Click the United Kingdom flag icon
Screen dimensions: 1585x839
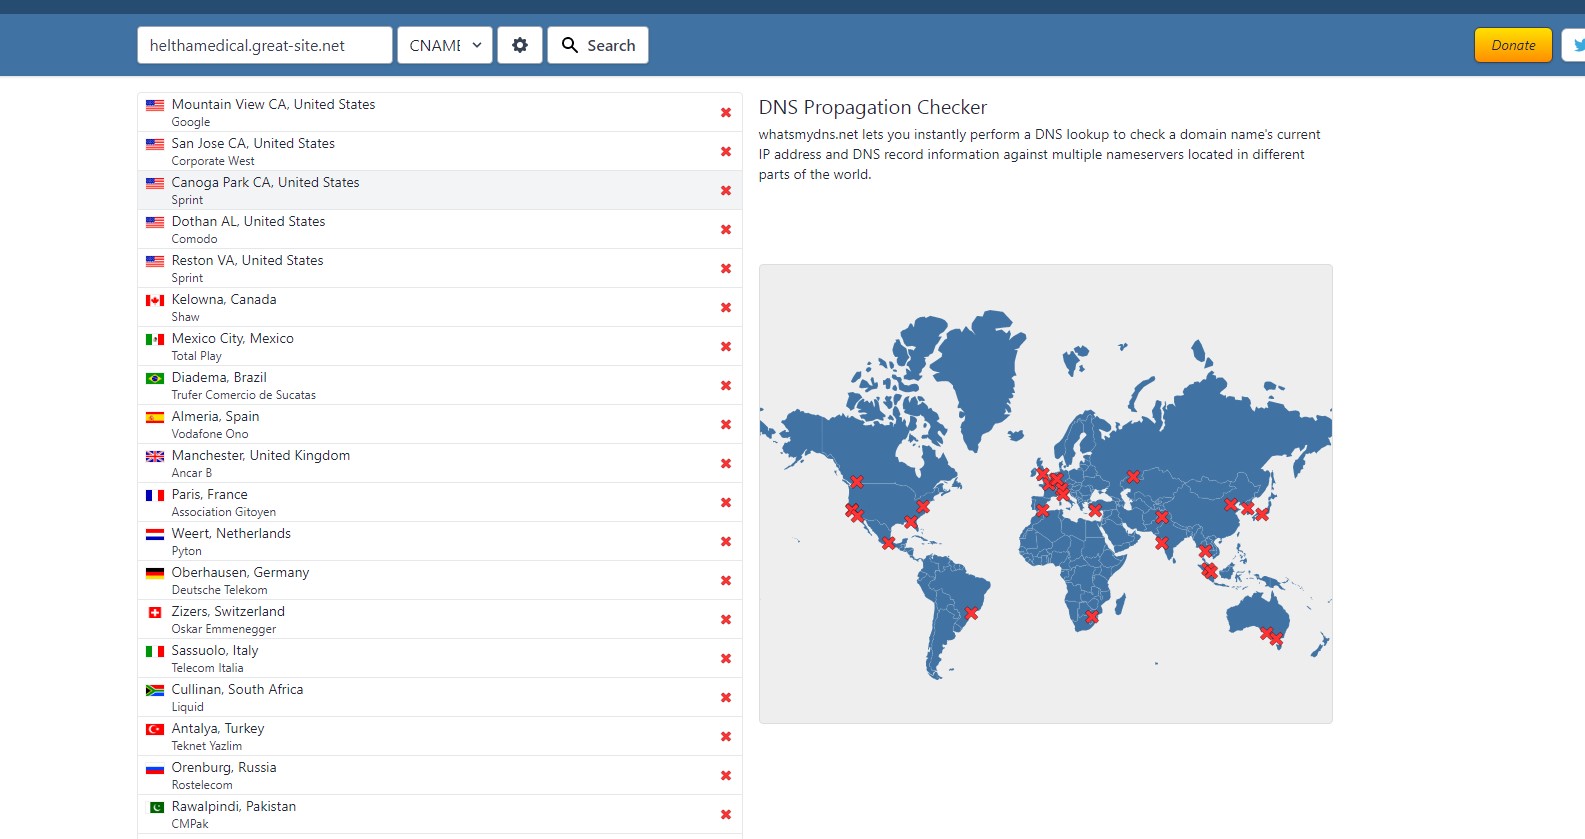[x=155, y=456]
